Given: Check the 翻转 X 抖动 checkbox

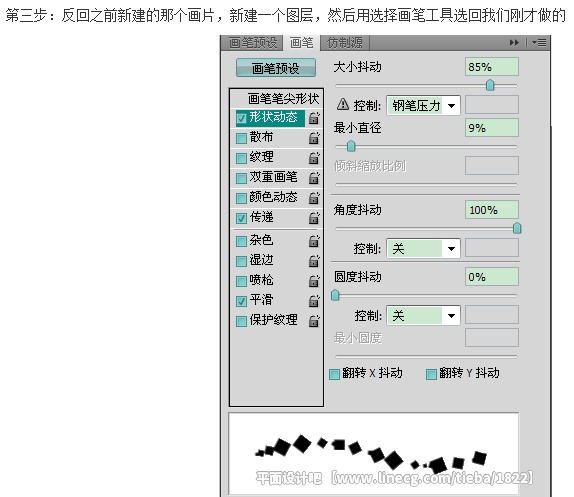Looking at the screenshot, I should click(x=334, y=374).
